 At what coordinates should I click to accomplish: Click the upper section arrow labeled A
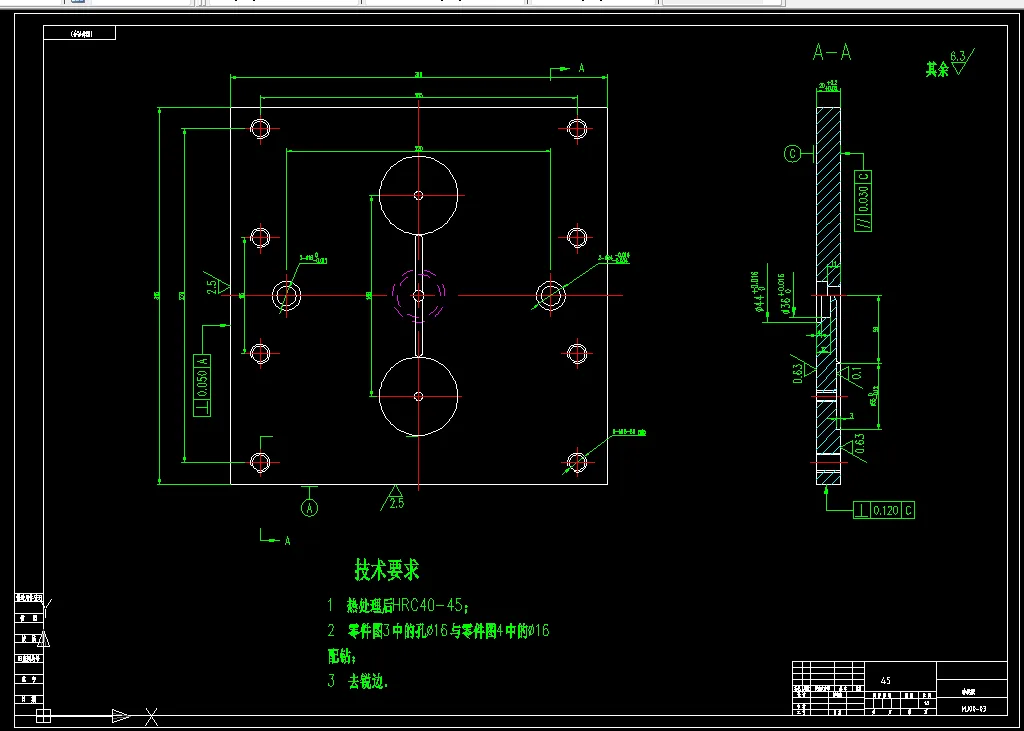click(566, 70)
